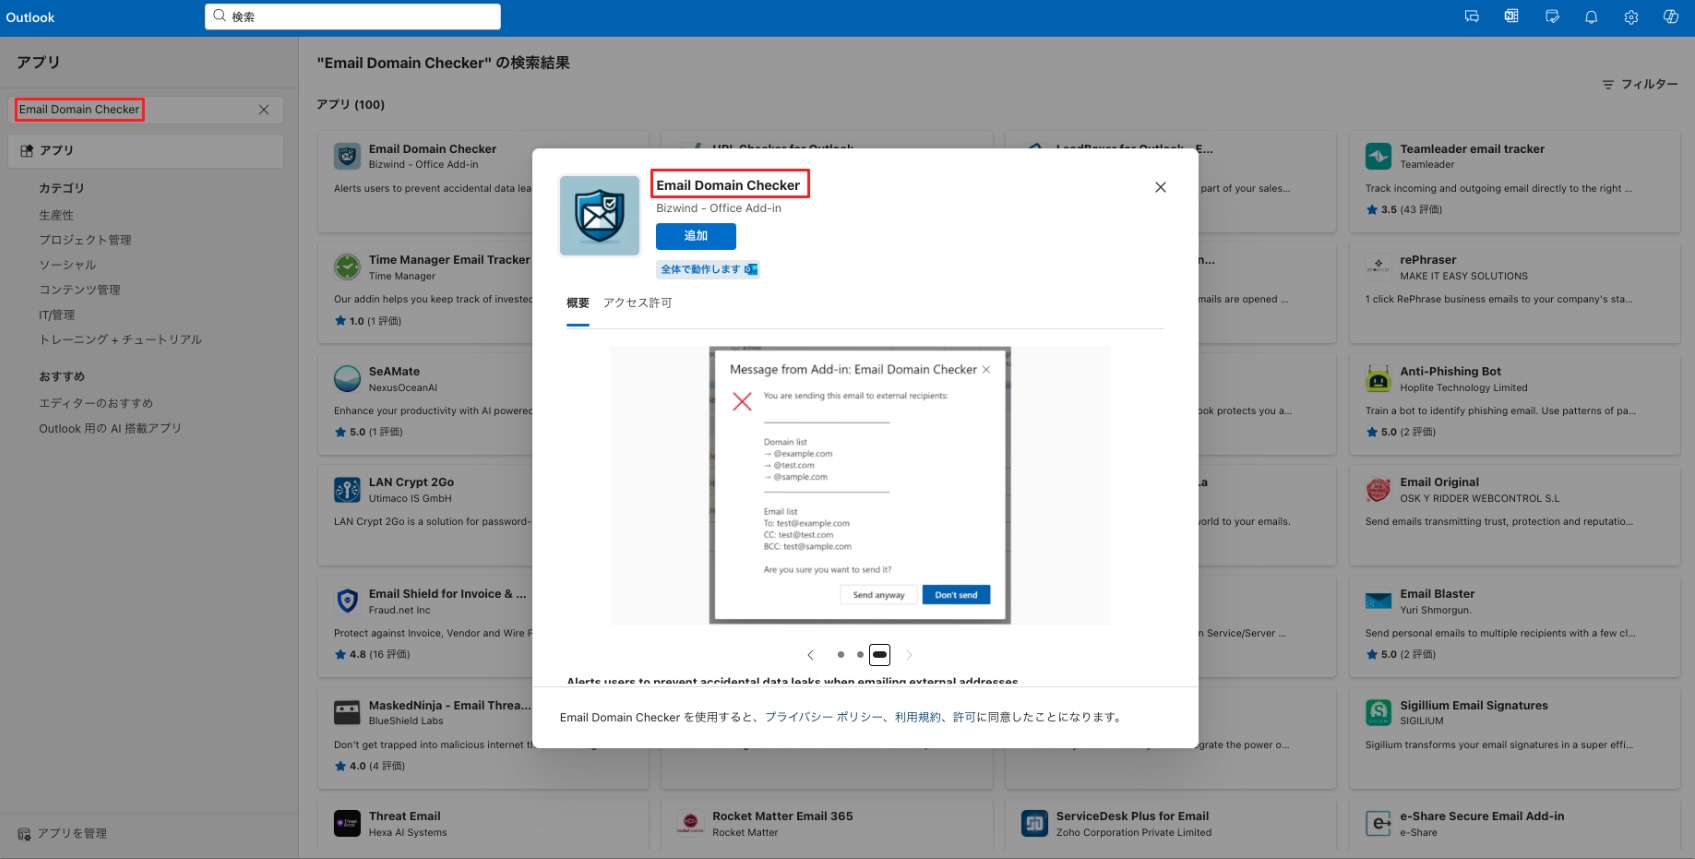Screen dimensions: 1695x859
Task: Open the settings gear in Outlook header
Action: coord(1631,17)
